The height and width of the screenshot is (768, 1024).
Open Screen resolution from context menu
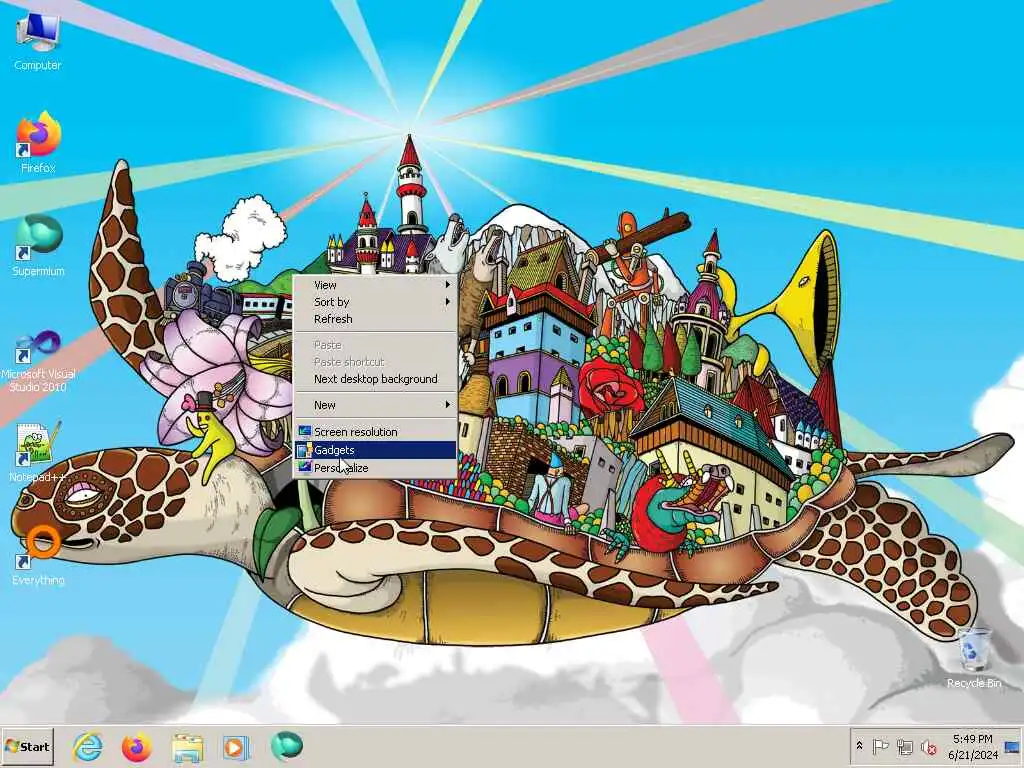[x=375, y=432]
